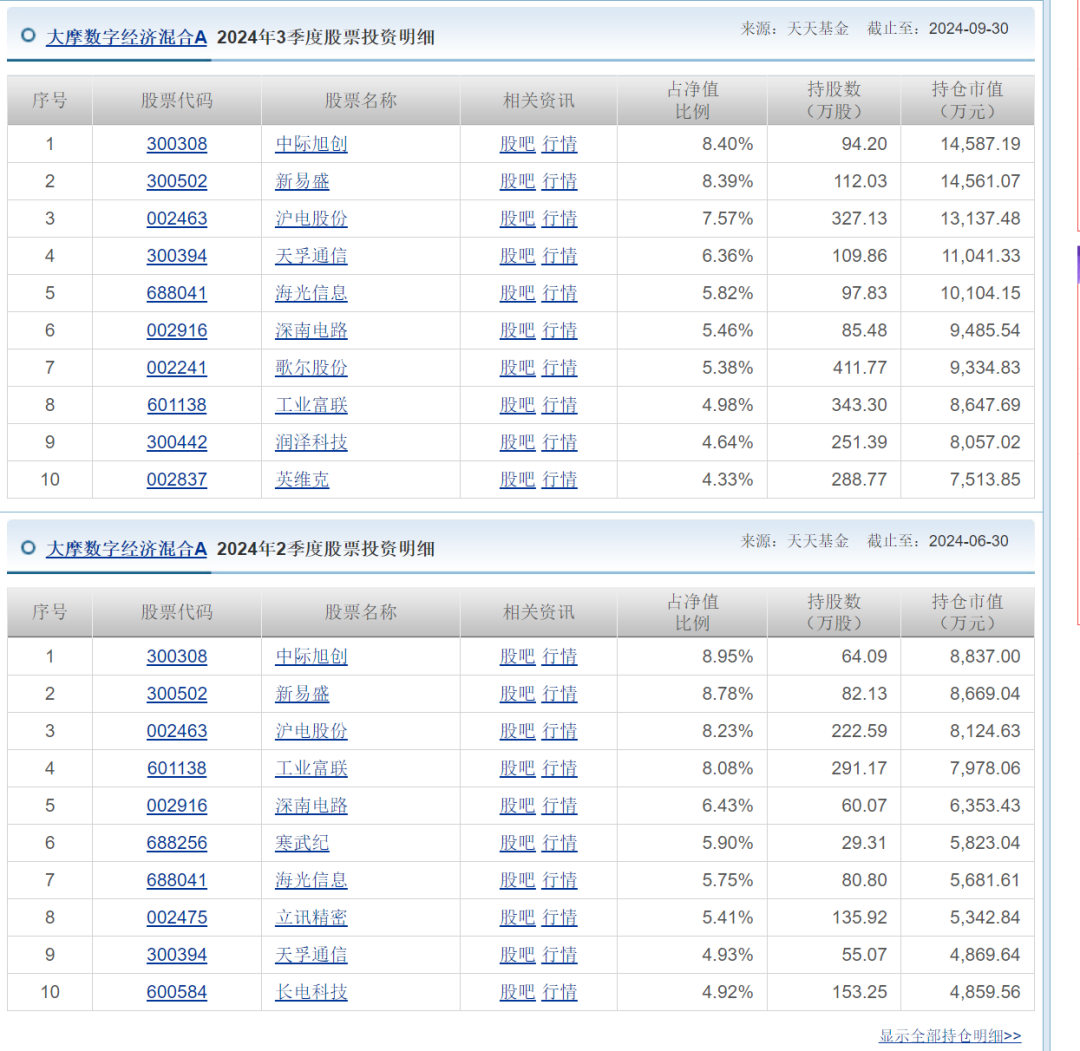Open 寒武纪 stock name link

[302, 842]
